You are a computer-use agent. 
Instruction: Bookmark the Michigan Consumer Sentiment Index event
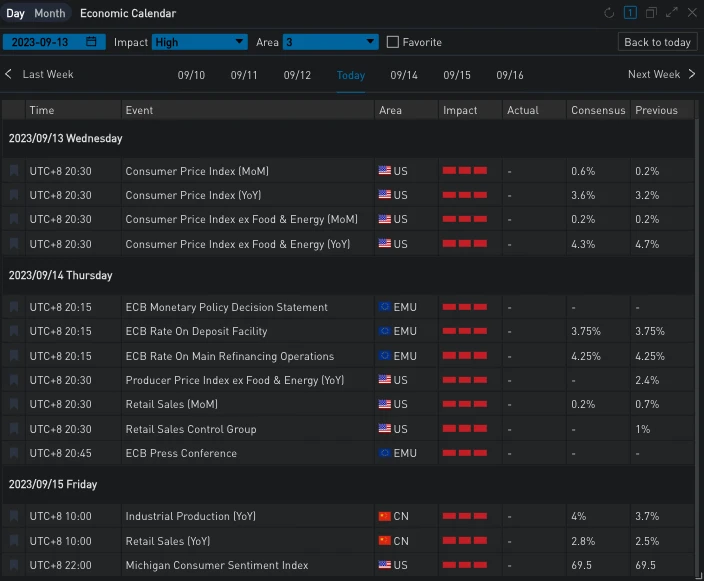coord(14,565)
